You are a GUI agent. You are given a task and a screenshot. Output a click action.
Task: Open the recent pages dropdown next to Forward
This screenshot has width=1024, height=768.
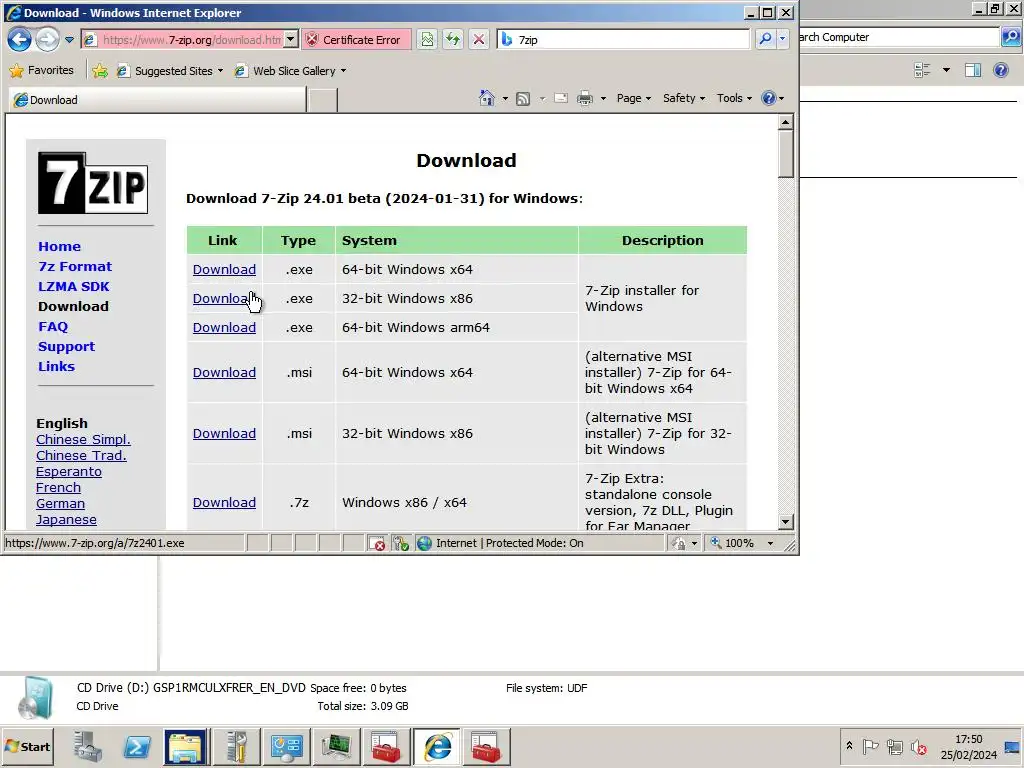click(x=69, y=40)
